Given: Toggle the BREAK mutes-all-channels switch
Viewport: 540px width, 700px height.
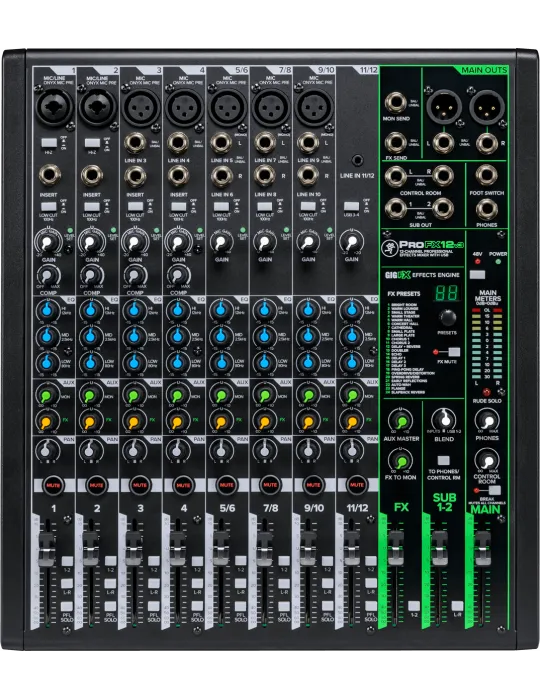Looking at the screenshot, I should [494, 490].
